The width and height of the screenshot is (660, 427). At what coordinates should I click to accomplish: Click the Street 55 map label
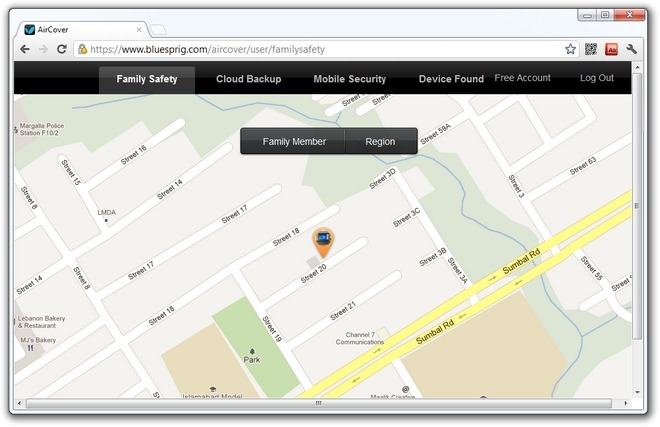point(592,268)
